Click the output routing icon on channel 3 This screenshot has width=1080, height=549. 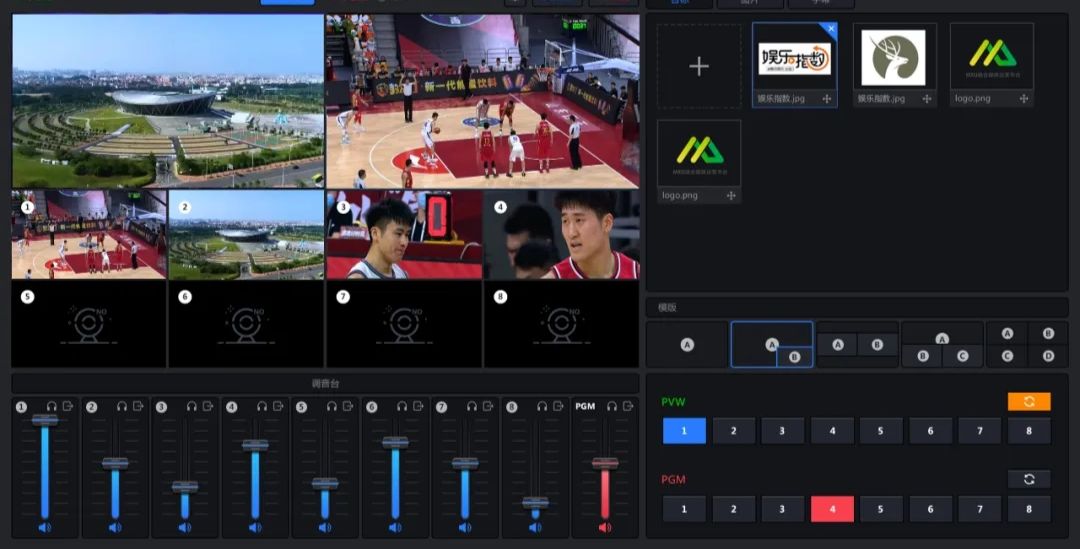(x=208, y=406)
